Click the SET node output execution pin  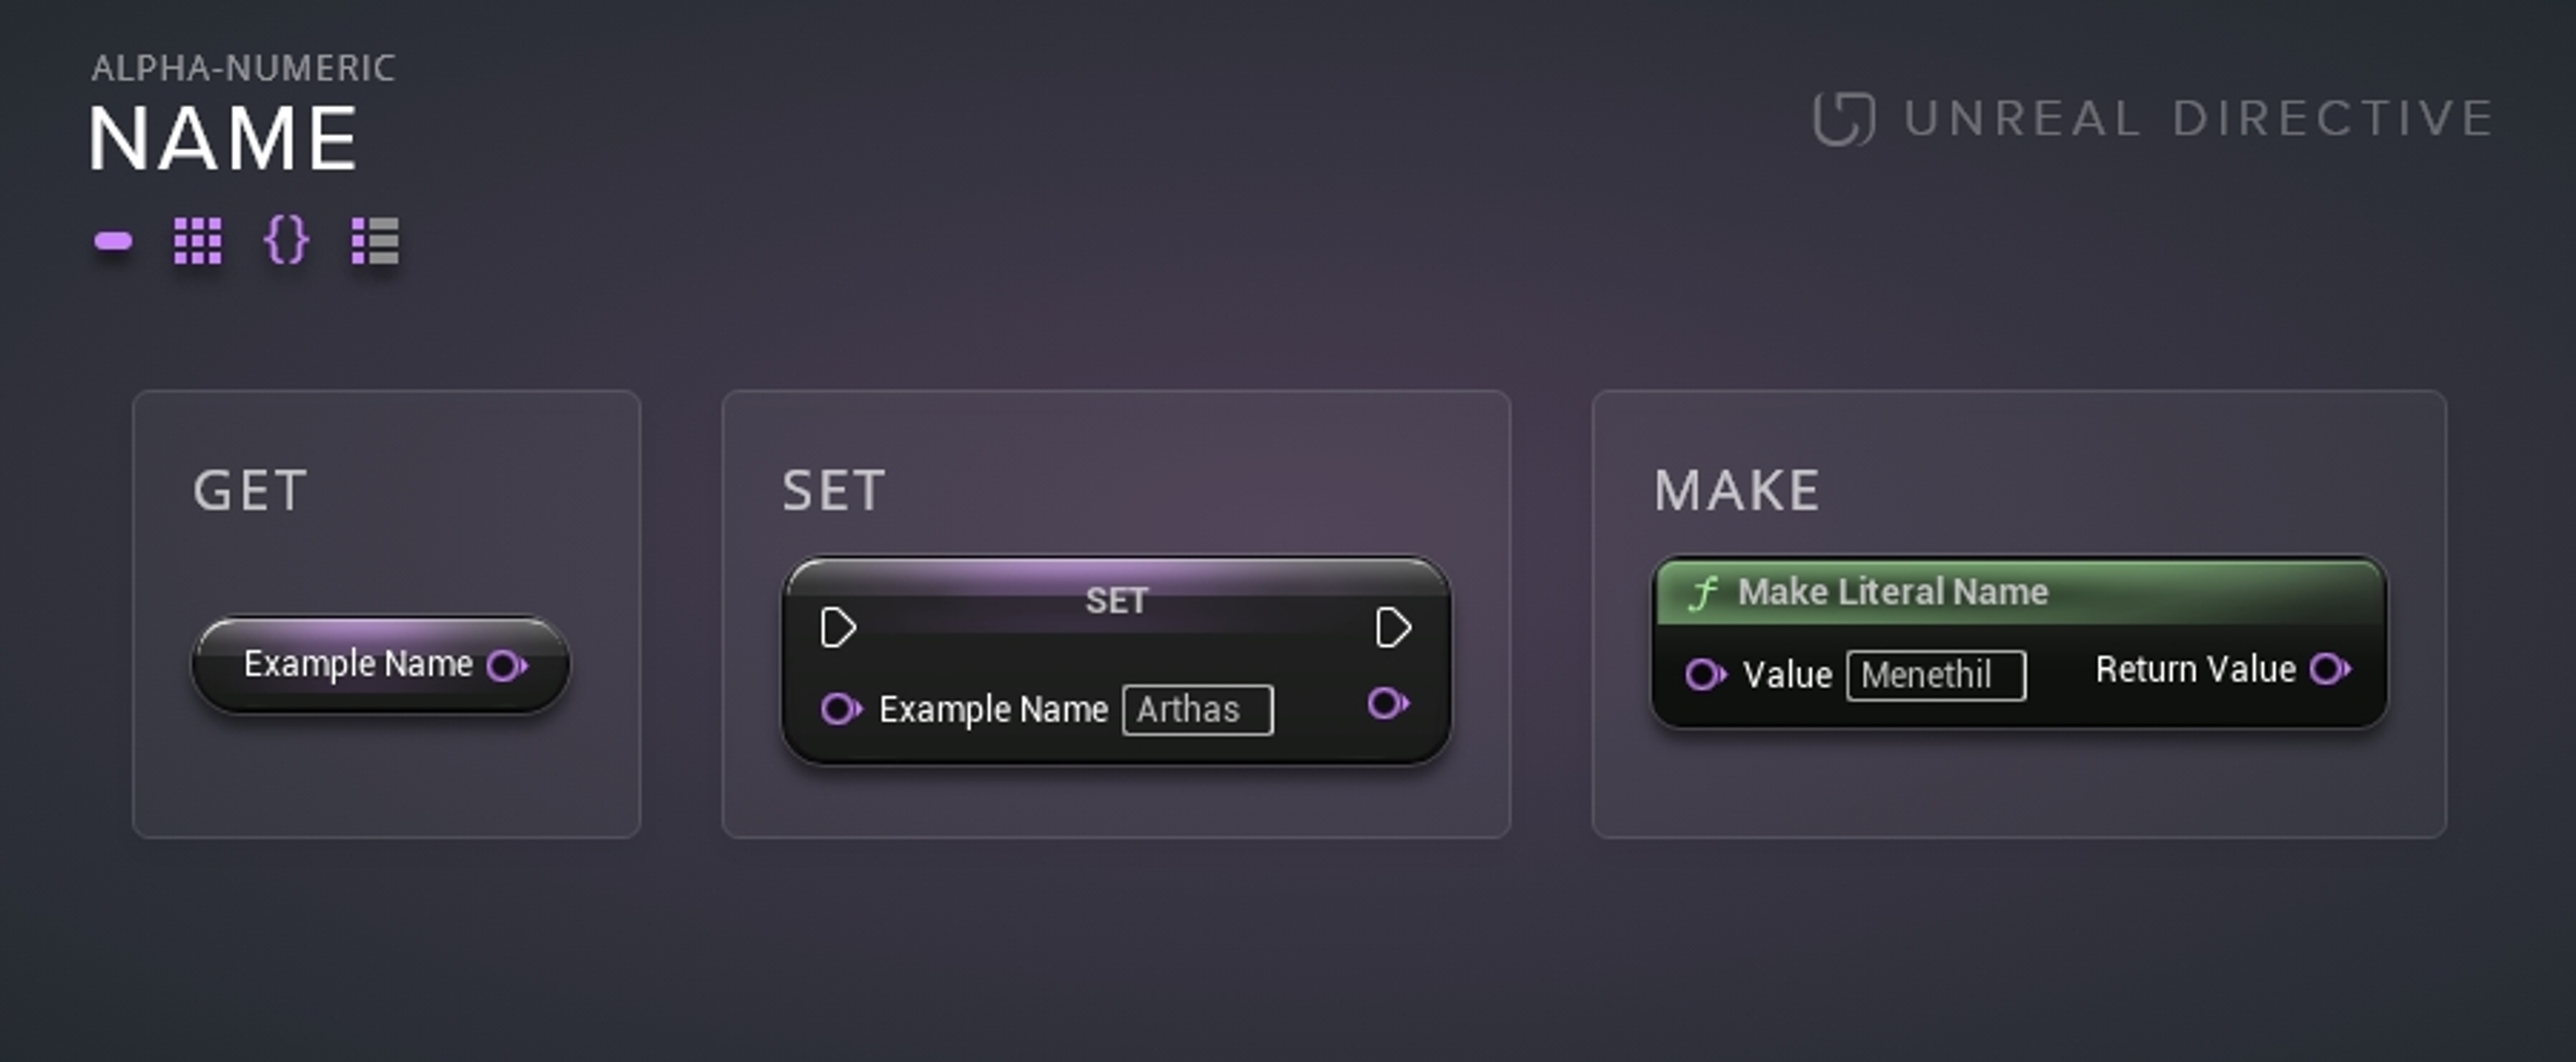pos(1393,628)
